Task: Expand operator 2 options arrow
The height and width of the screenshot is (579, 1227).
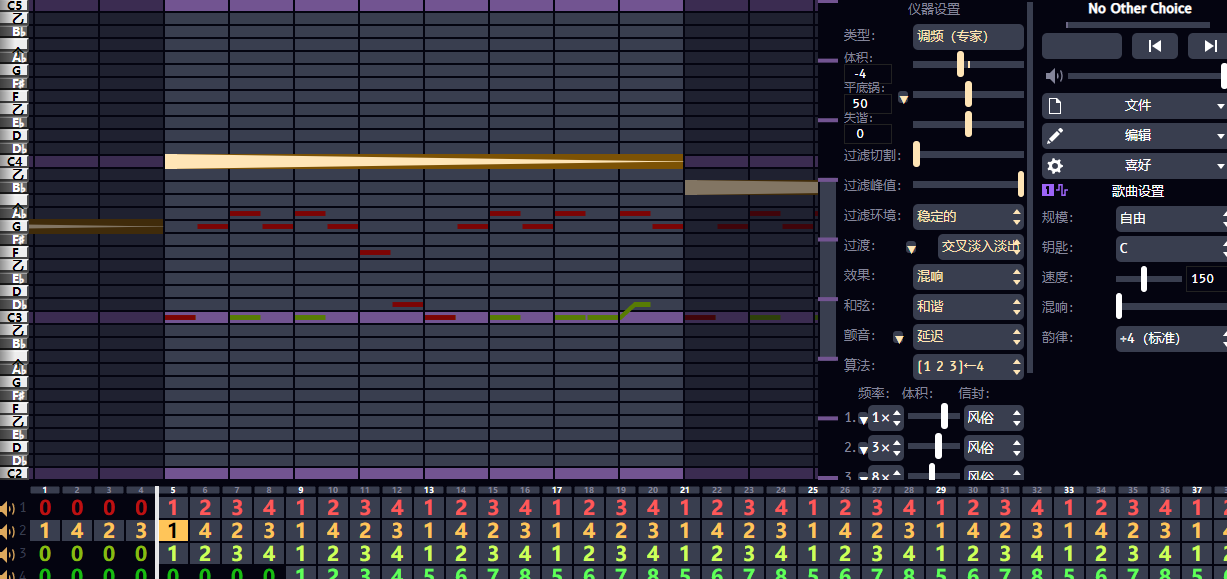Action: (x=864, y=448)
